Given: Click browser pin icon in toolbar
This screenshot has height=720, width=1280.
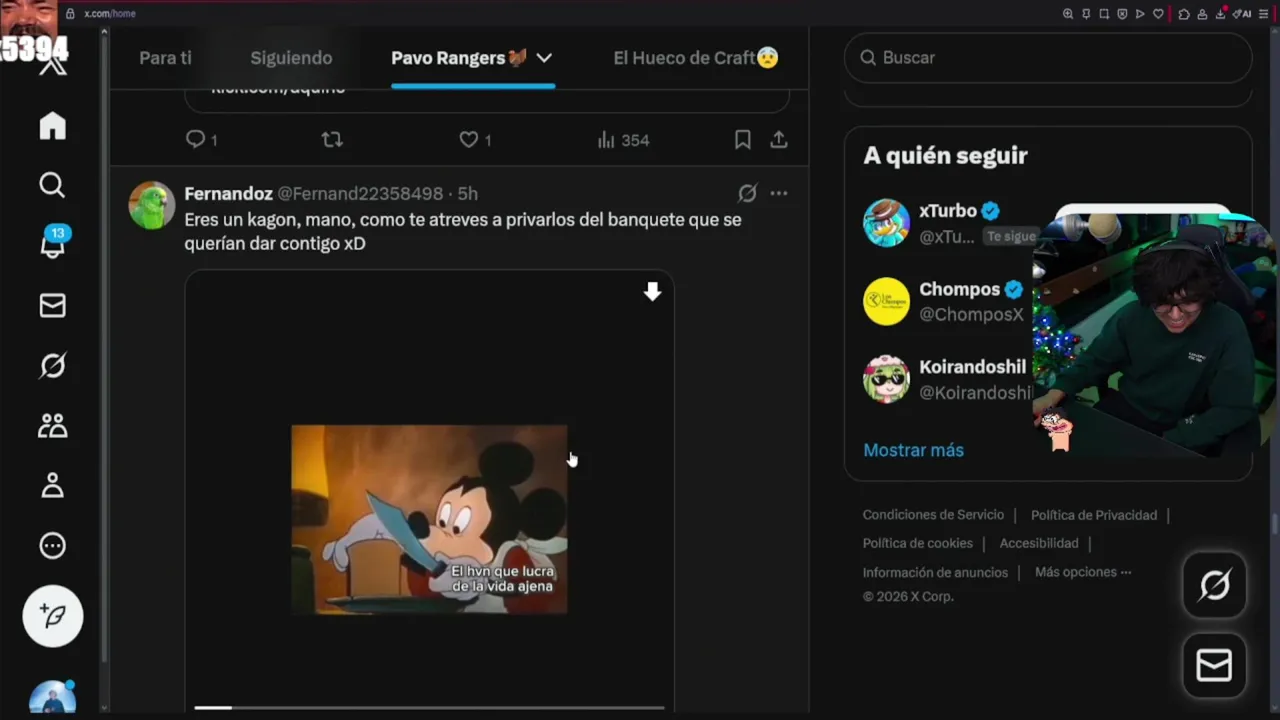Looking at the screenshot, I should (1086, 14).
